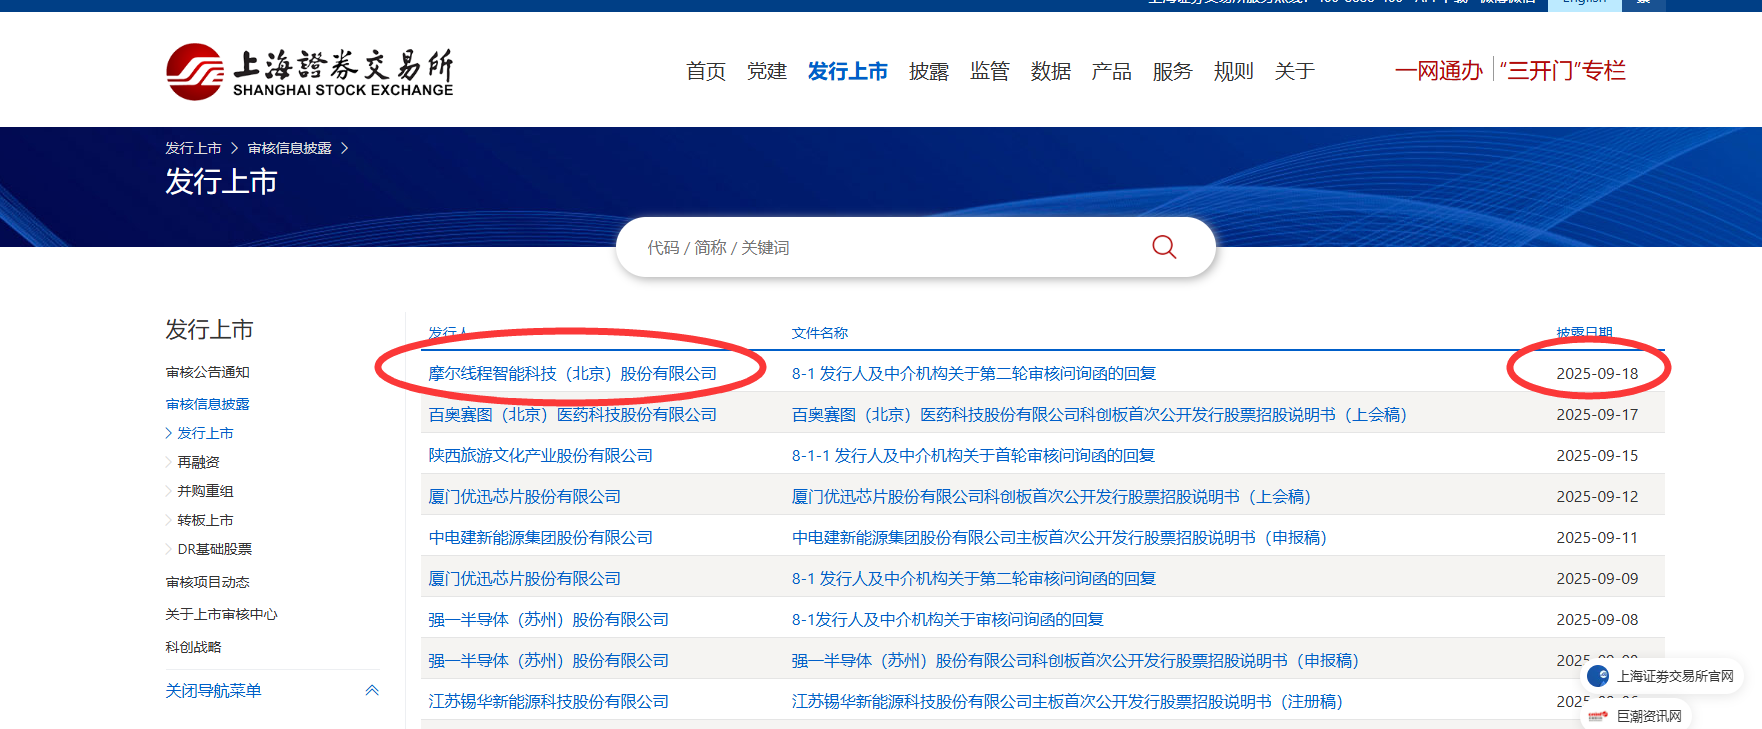Open the 关于 nav menu
1762x729 pixels.
[1295, 71]
